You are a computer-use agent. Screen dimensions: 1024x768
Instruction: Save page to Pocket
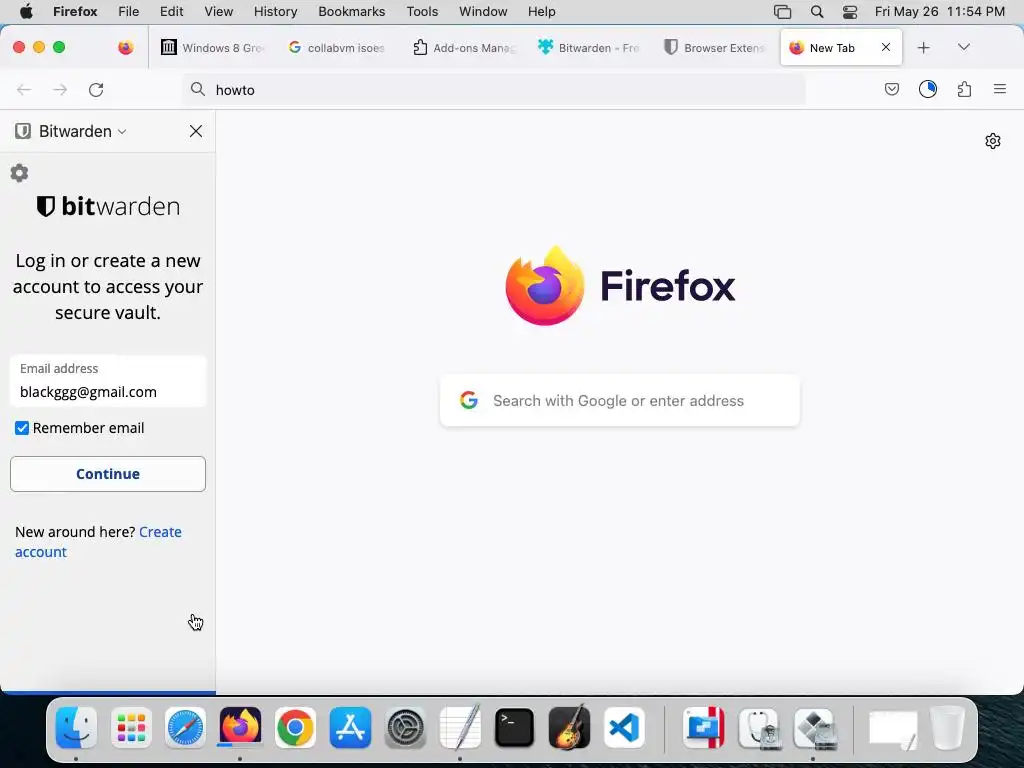(891, 89)
